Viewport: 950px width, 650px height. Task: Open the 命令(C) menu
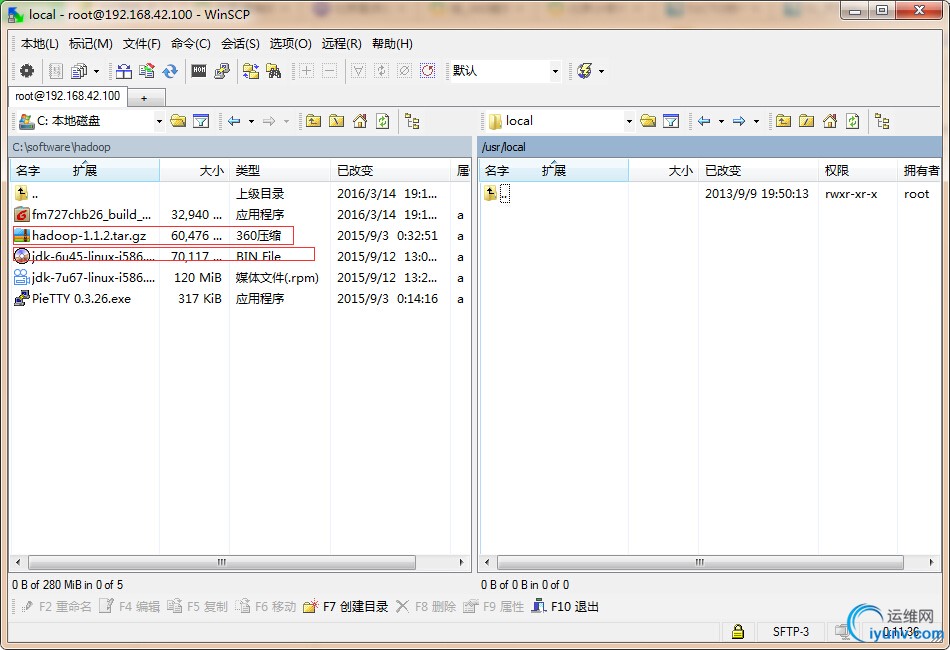[x=191, y=44]
